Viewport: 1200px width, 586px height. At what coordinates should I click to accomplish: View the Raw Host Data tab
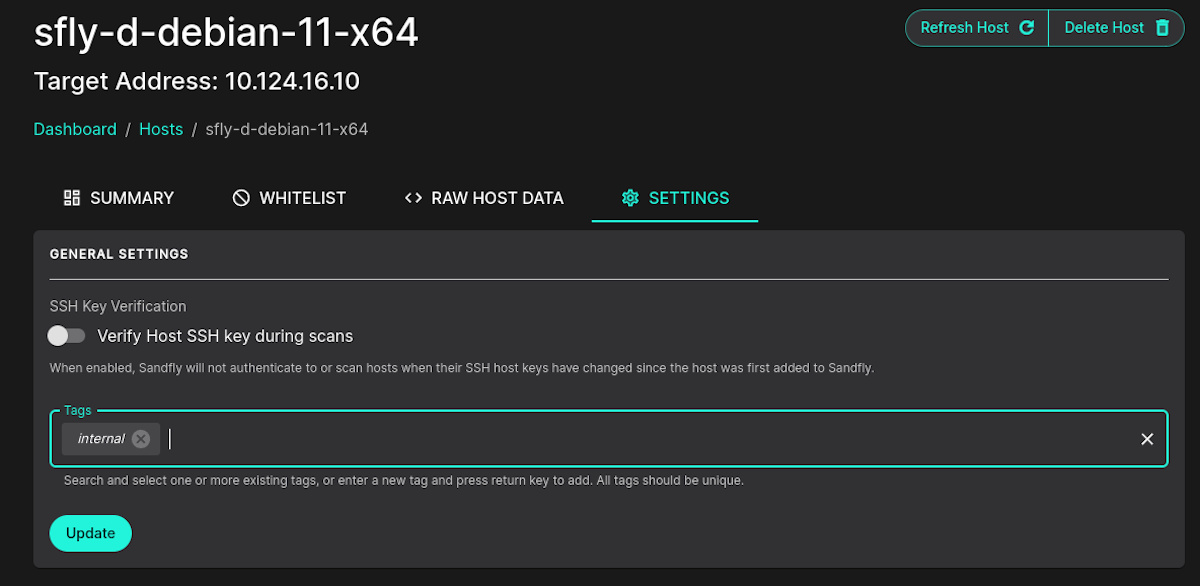497,197
